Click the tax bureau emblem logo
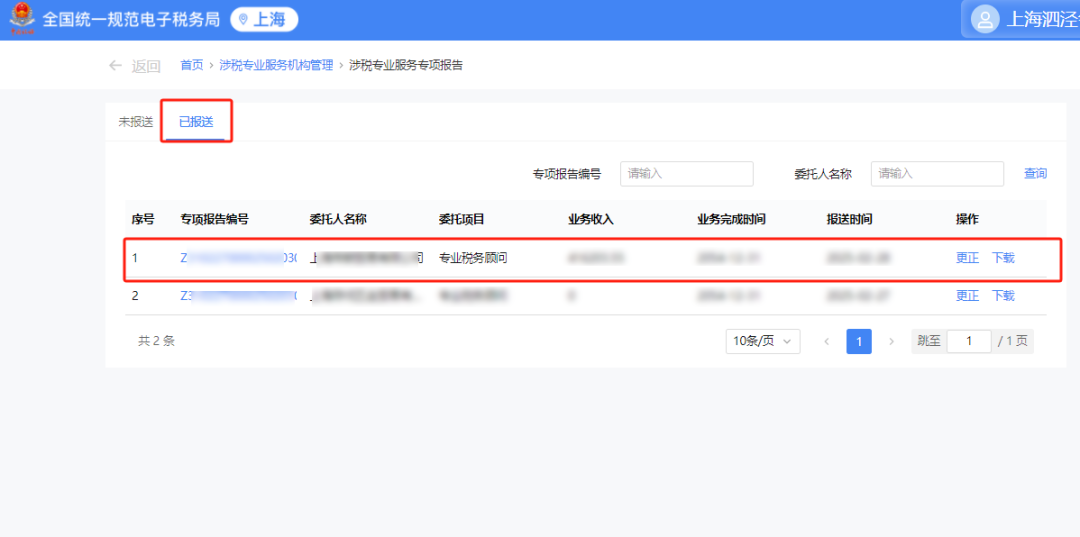 click(21, 20)
